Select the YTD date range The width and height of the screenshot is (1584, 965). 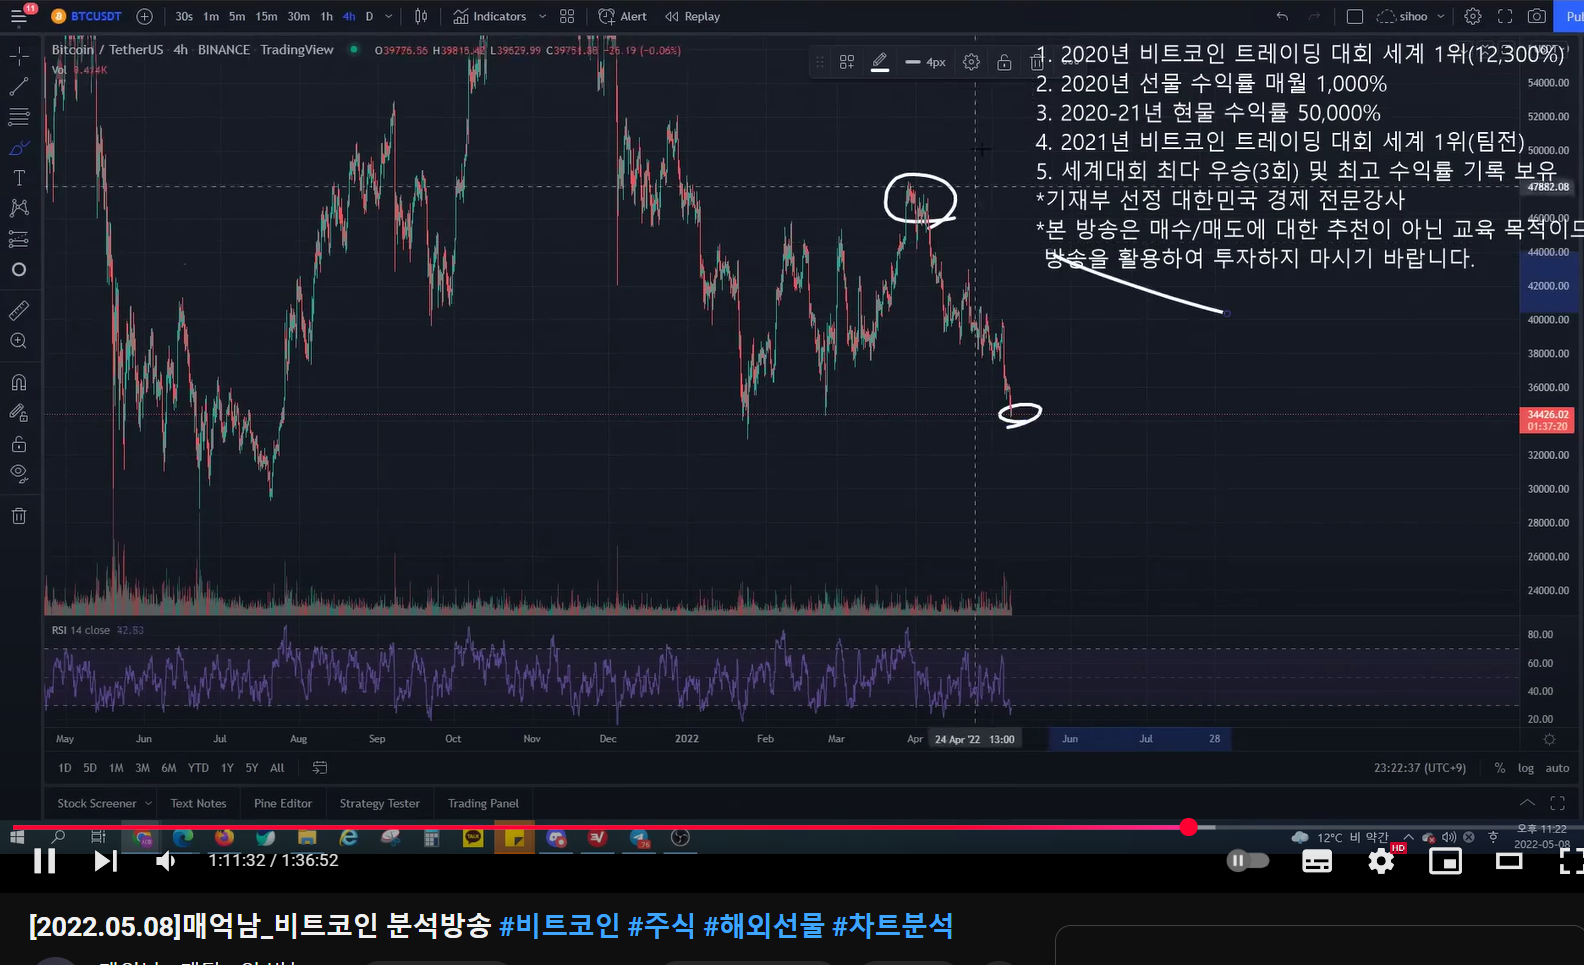pos(198,768)
